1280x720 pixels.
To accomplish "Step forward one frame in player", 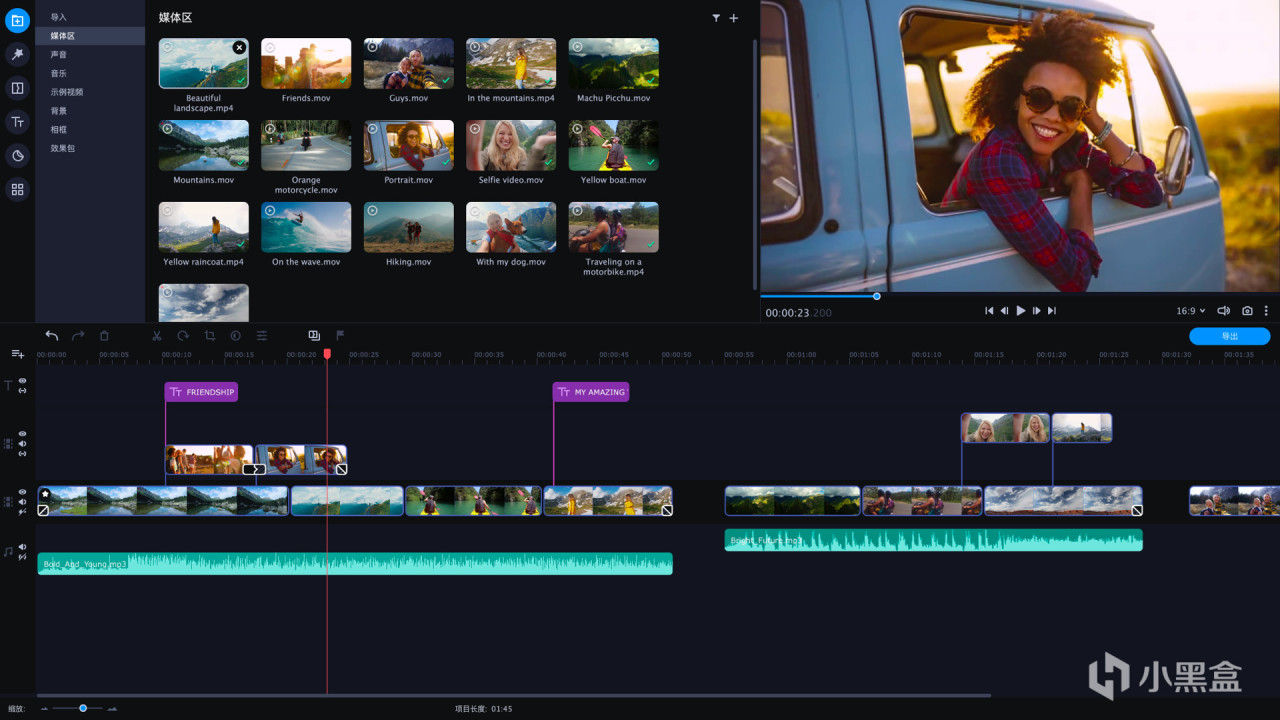I will (1037, 311).
